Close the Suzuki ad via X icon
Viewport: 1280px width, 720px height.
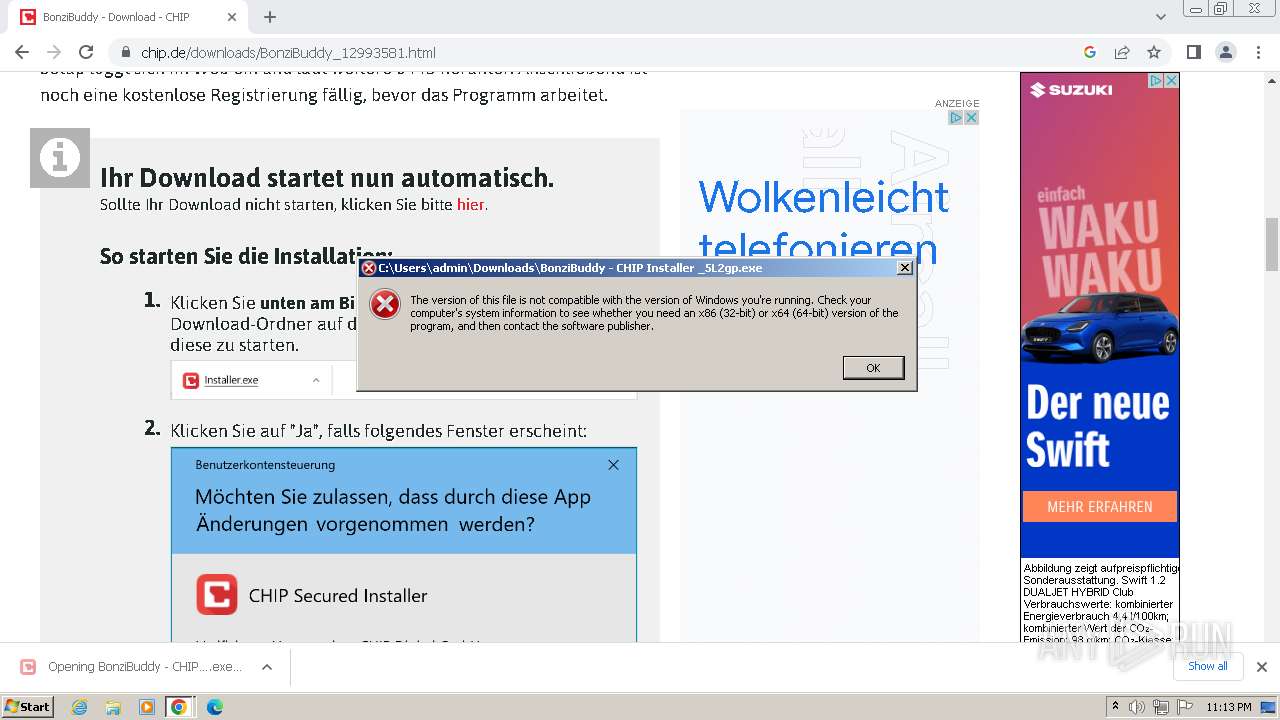pyautogui.click(x=1172, y=80)
